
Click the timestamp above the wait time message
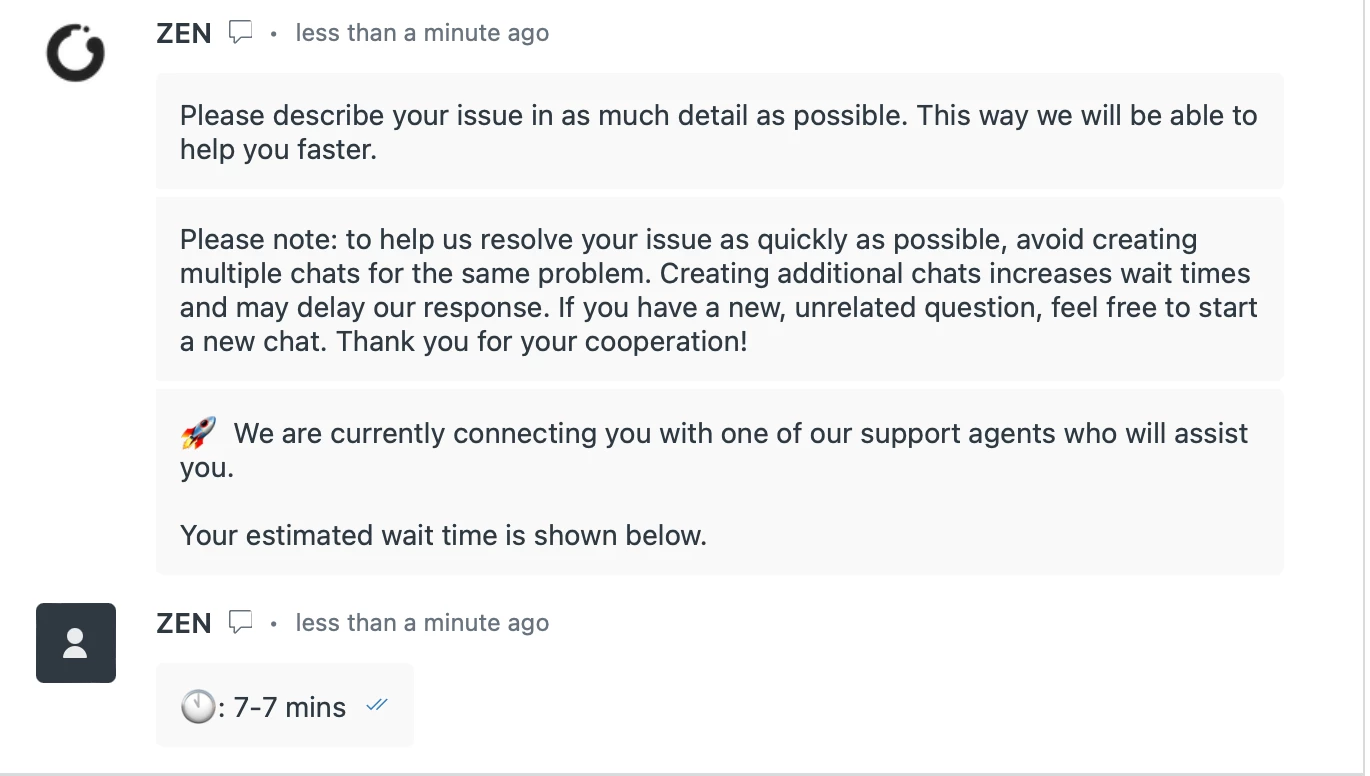click(422, 623)
